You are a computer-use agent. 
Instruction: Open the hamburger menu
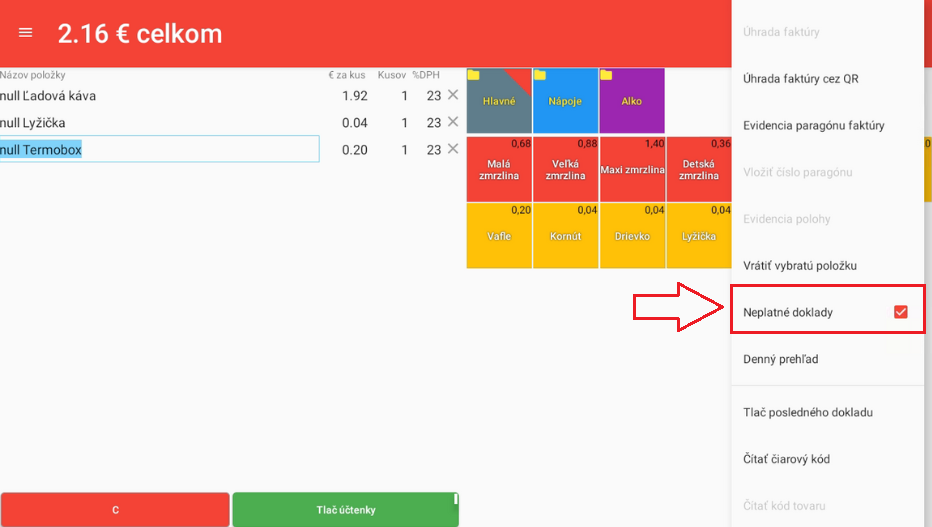click(x=26, y=32)
